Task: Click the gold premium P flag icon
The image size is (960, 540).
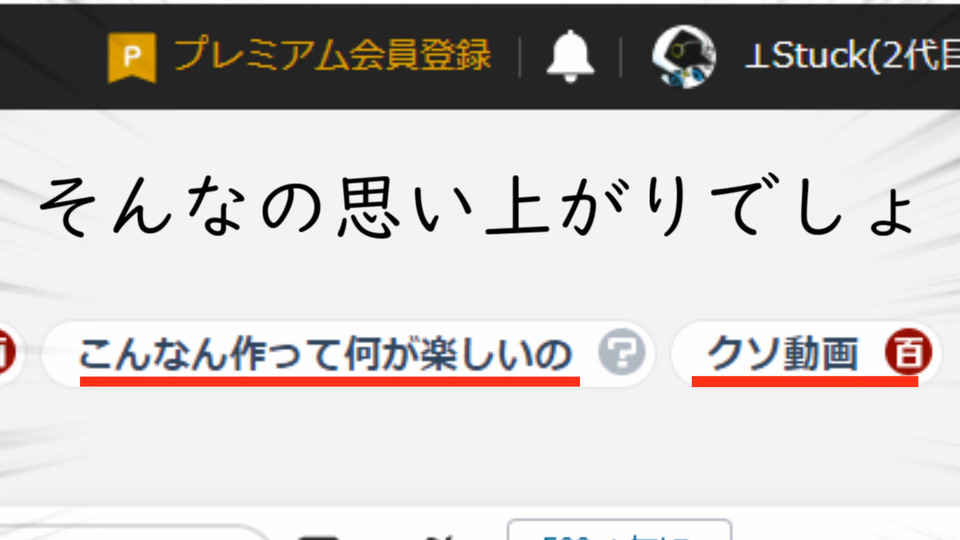Action: tap(132, 58)
